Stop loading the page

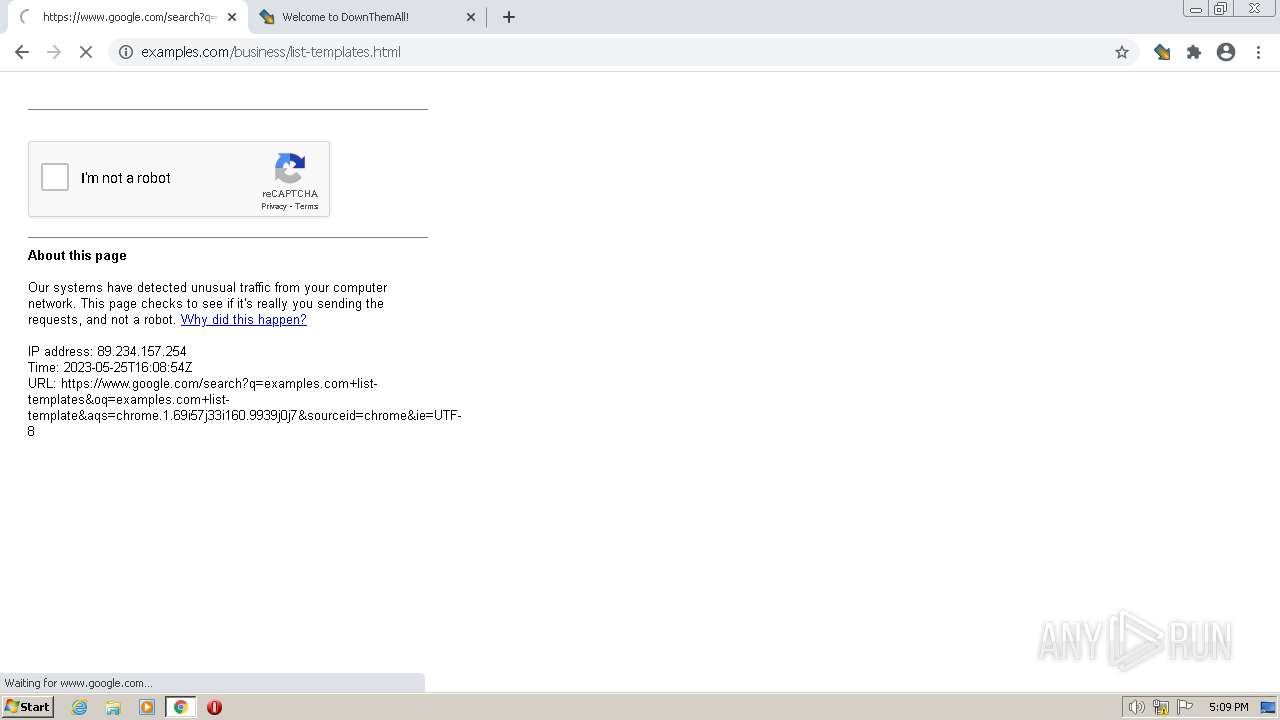coord(86,52)
